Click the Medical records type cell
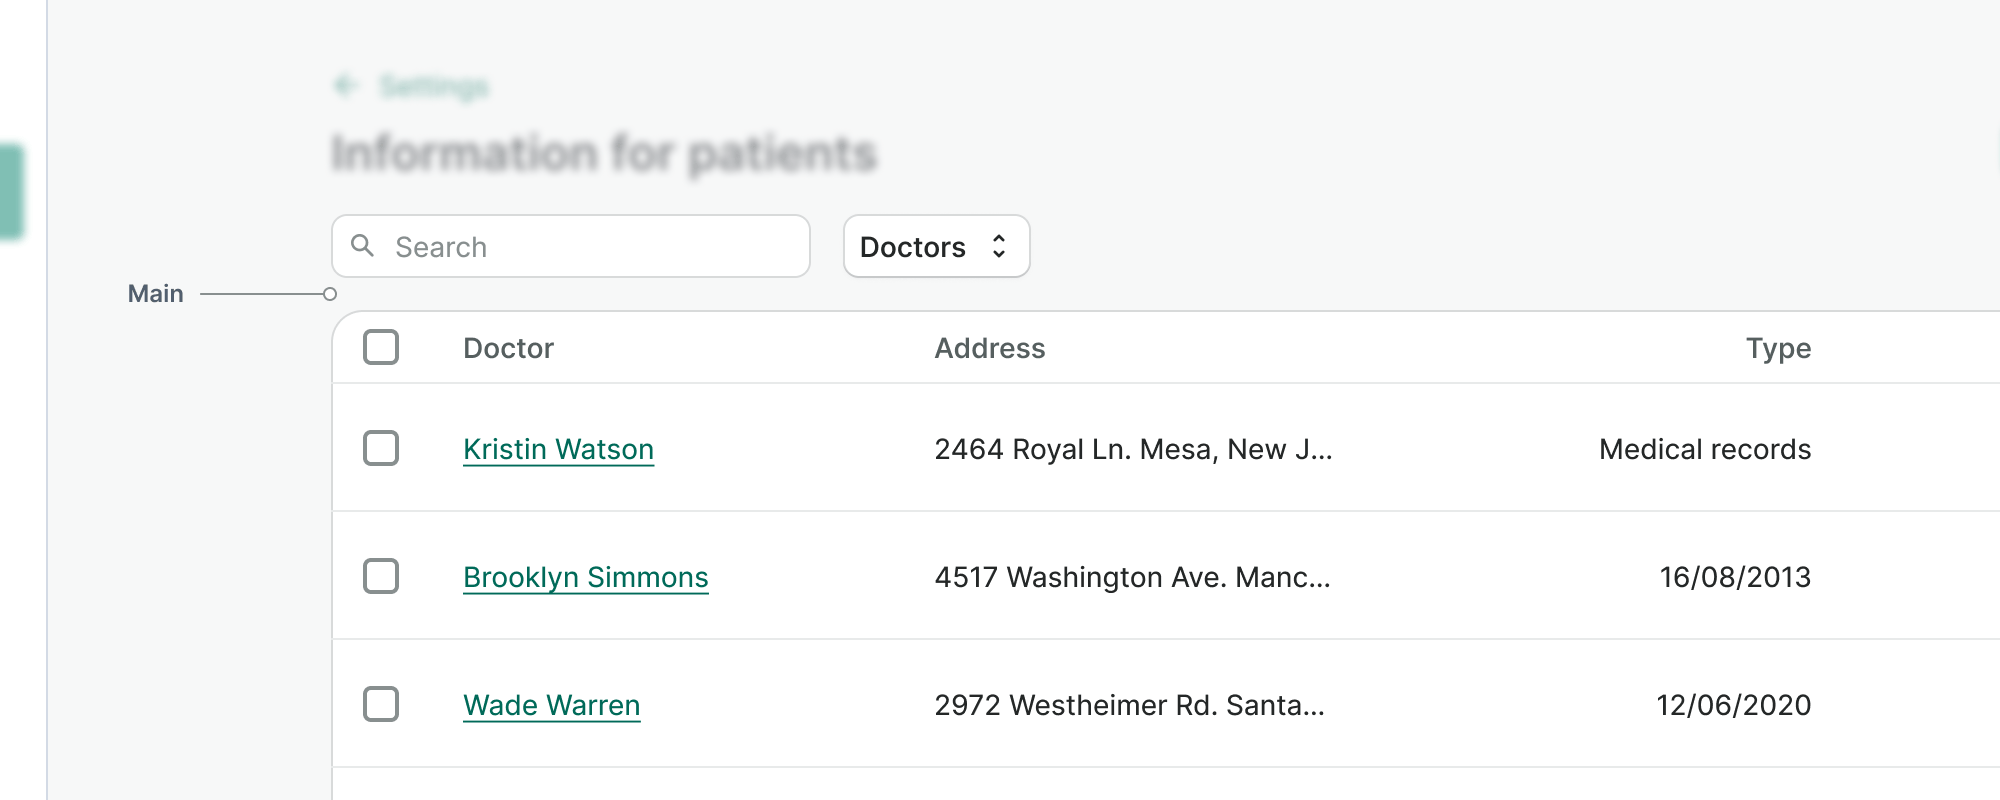The height and width of the screenshot is (800, 2000). pos(1704,449)
